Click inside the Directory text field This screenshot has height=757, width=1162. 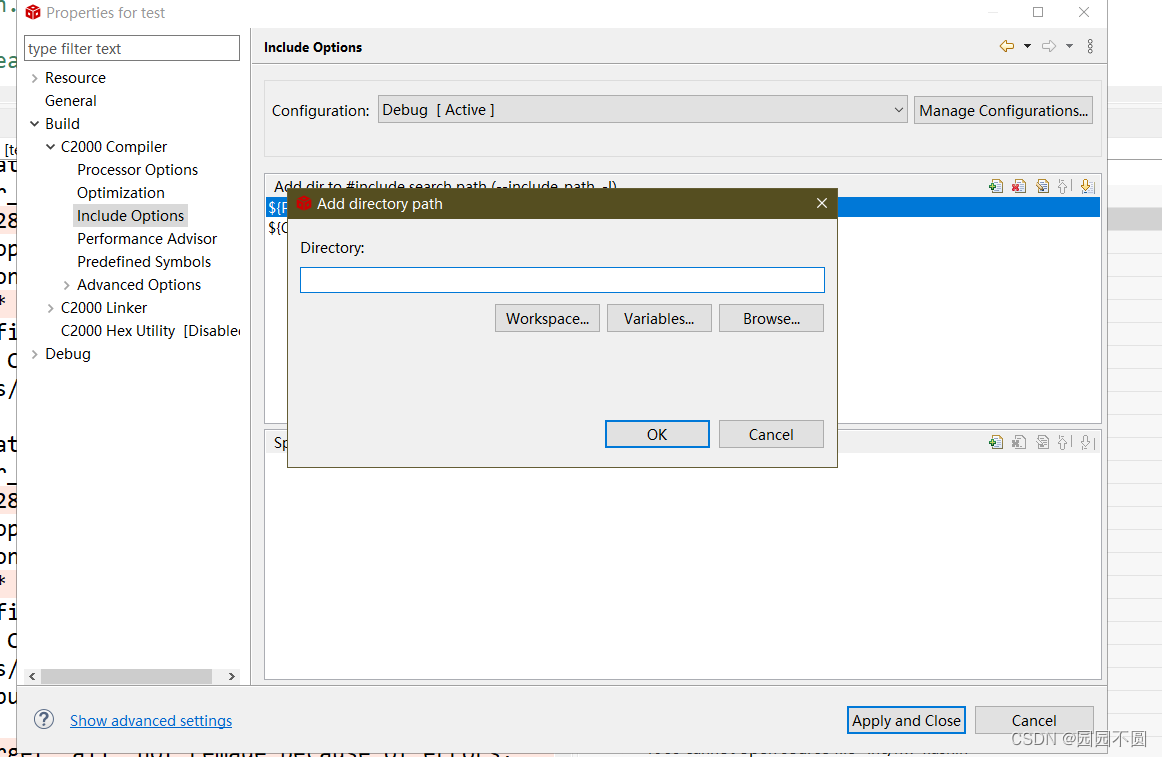point(562,279)
